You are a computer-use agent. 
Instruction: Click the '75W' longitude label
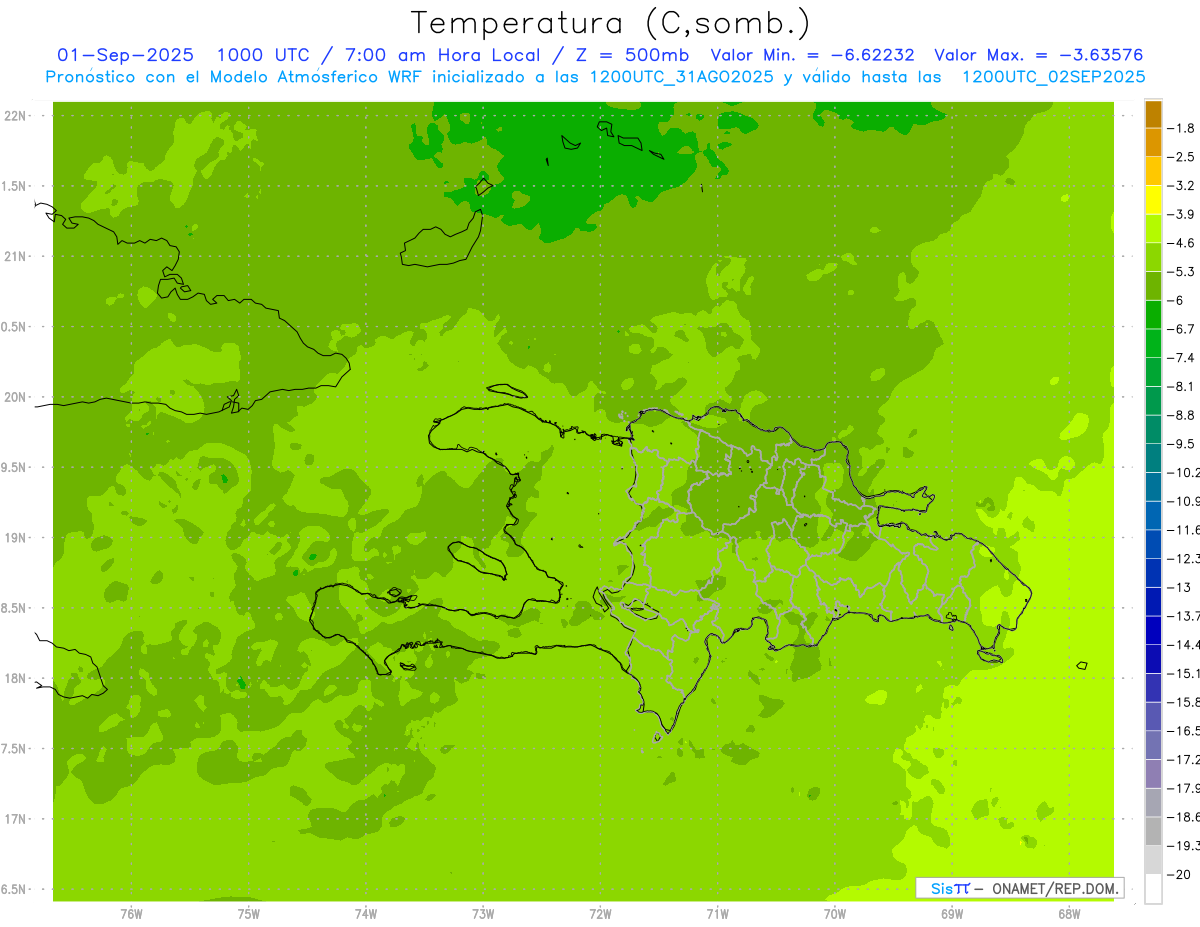tap(248, 914)
